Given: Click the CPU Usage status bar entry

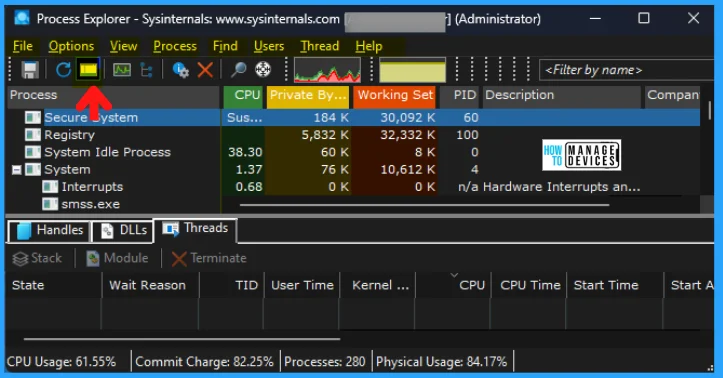Looking at the screenshot, I should (x=61, y=362).
